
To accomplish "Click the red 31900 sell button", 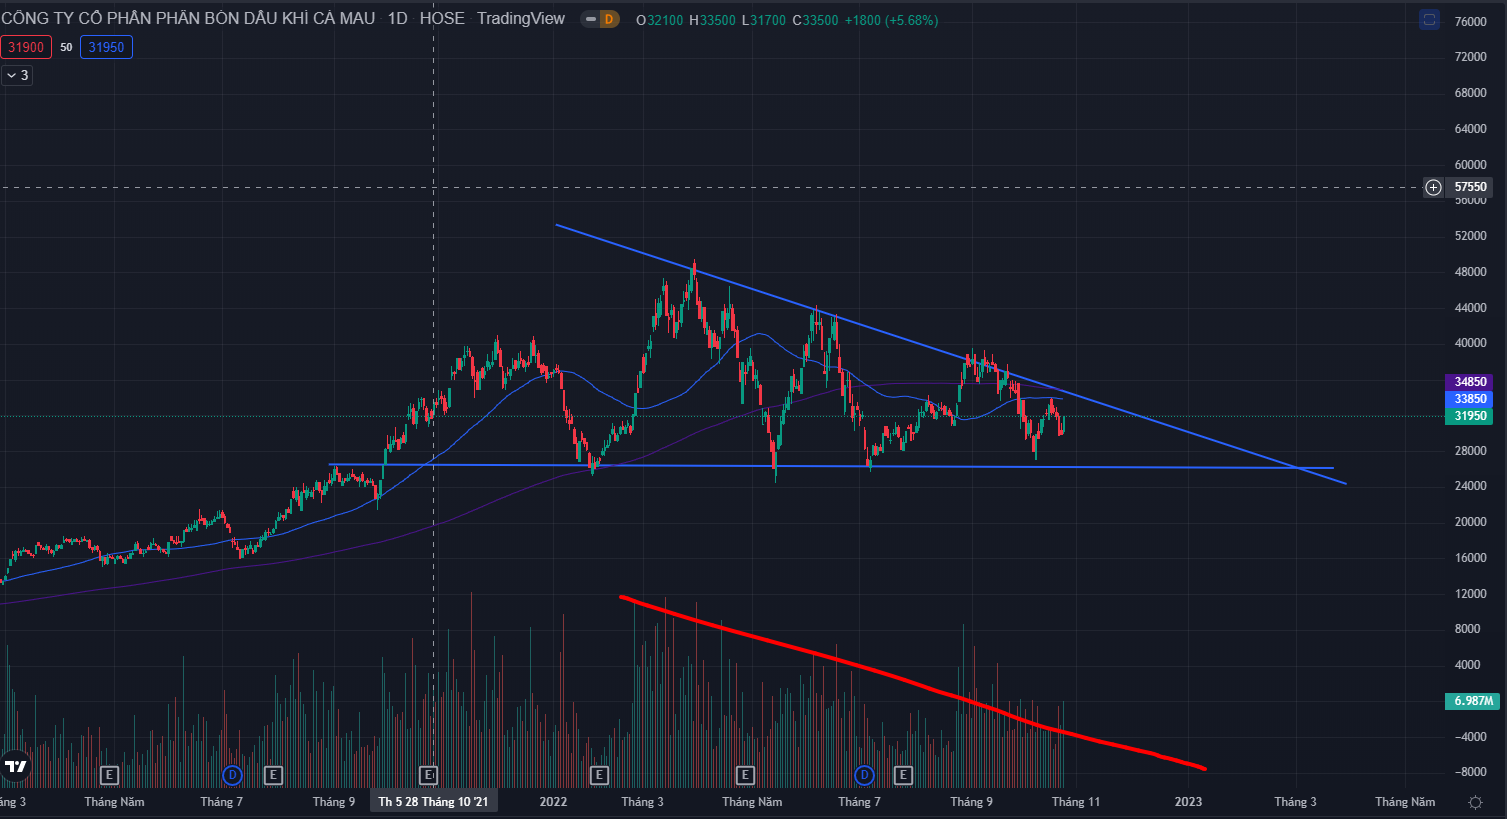I will tap(26, 47).
